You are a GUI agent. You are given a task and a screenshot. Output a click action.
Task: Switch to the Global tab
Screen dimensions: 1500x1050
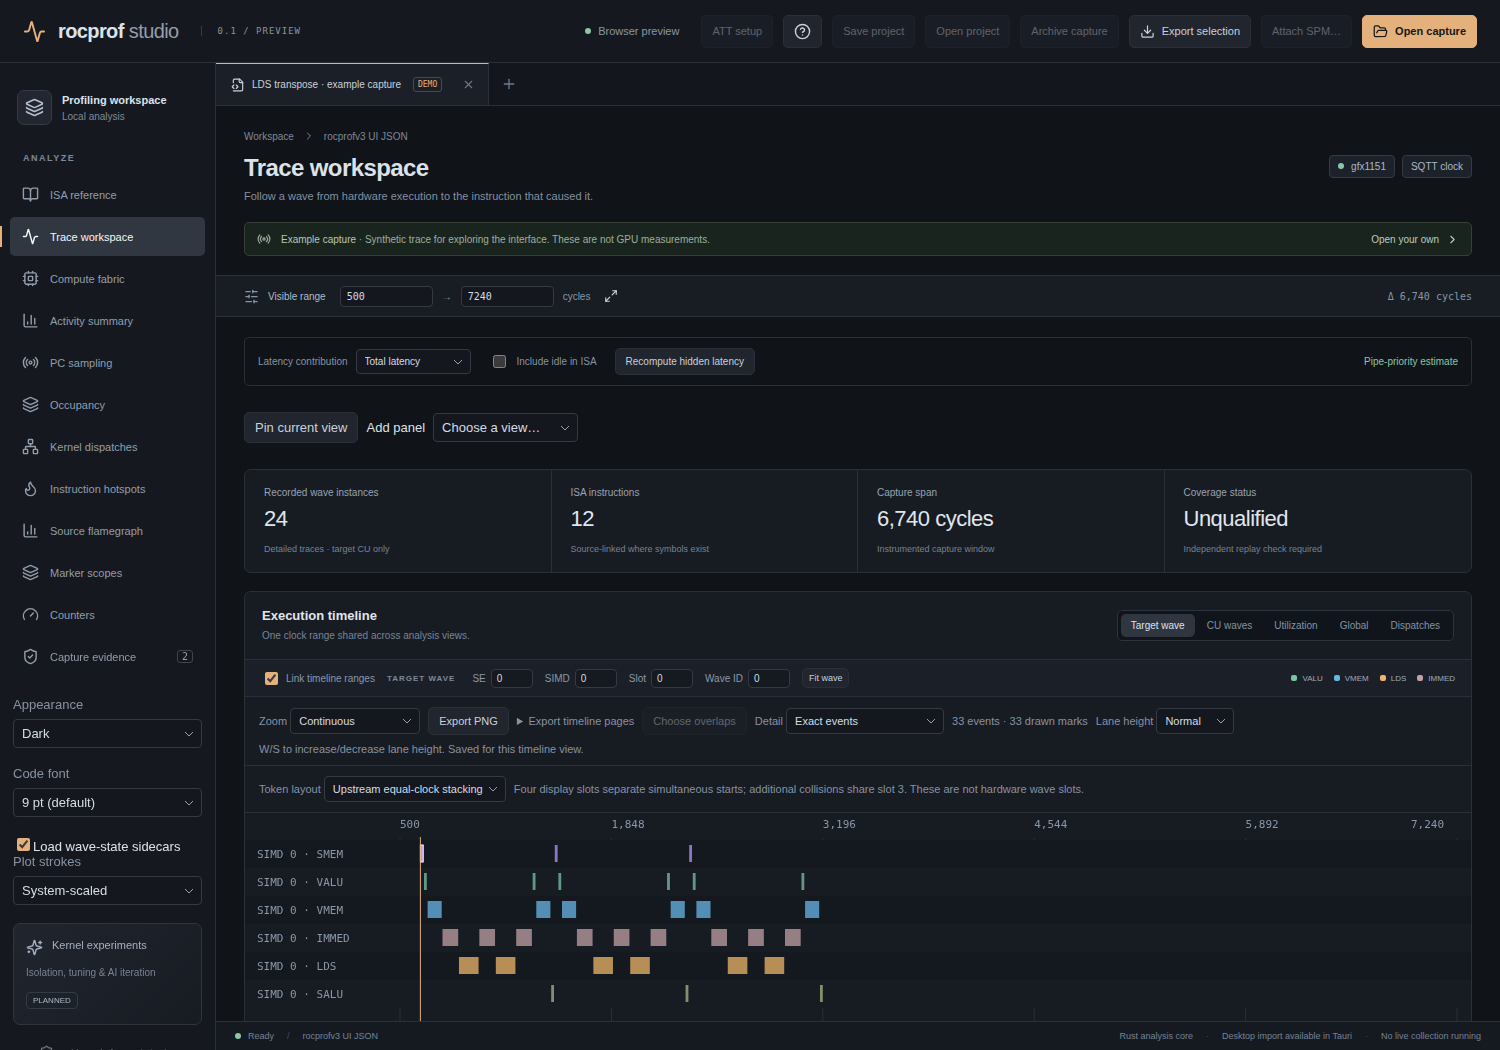pyautogui.click(x=1354, y=626)
